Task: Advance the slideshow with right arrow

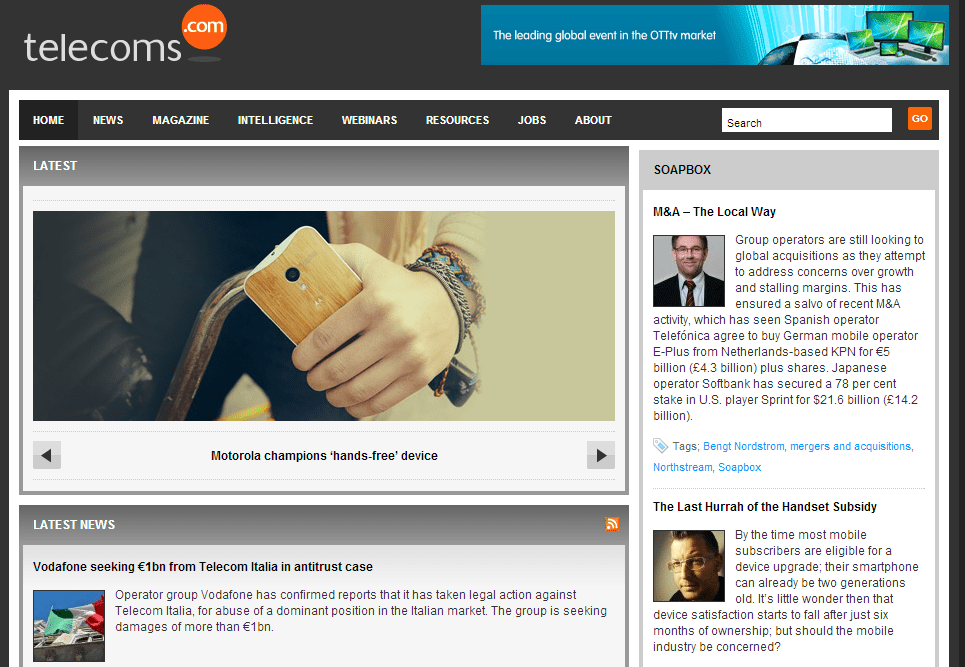Action: (x=601, y=455)
